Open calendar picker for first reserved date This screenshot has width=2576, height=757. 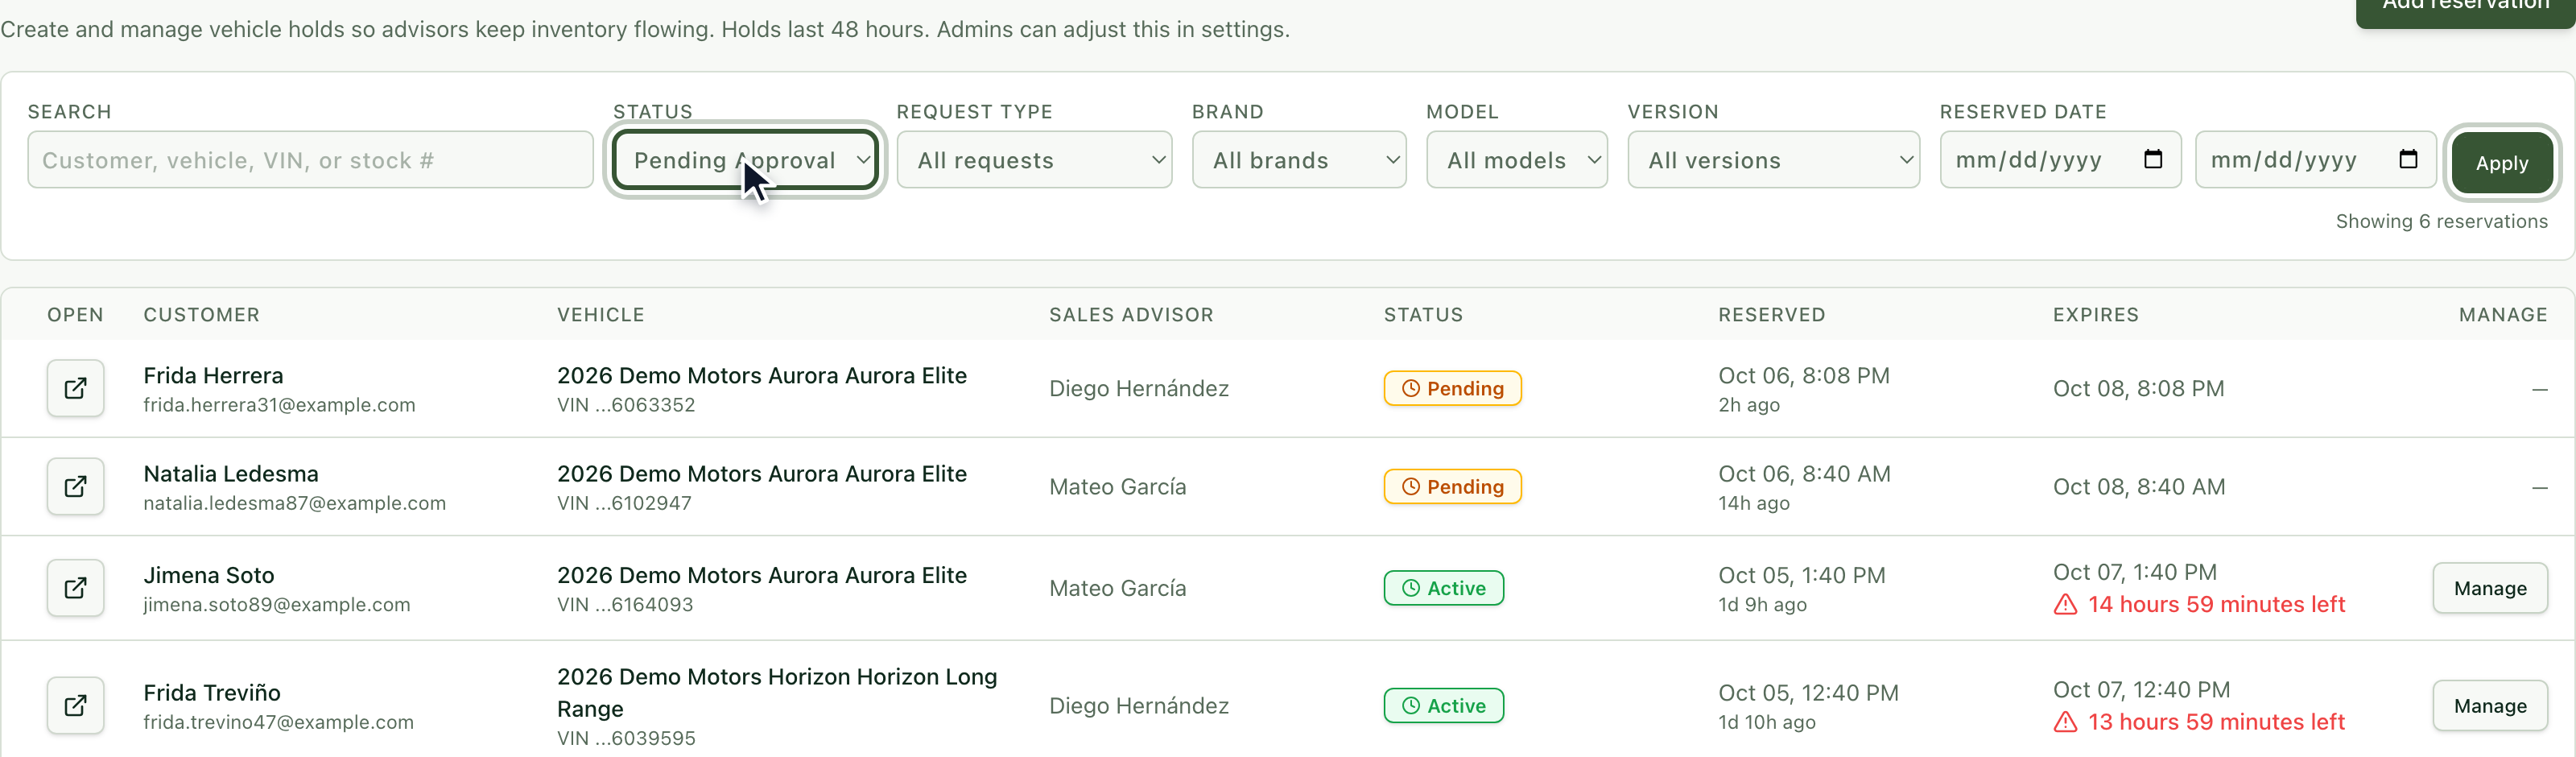tap(2153, 160)
